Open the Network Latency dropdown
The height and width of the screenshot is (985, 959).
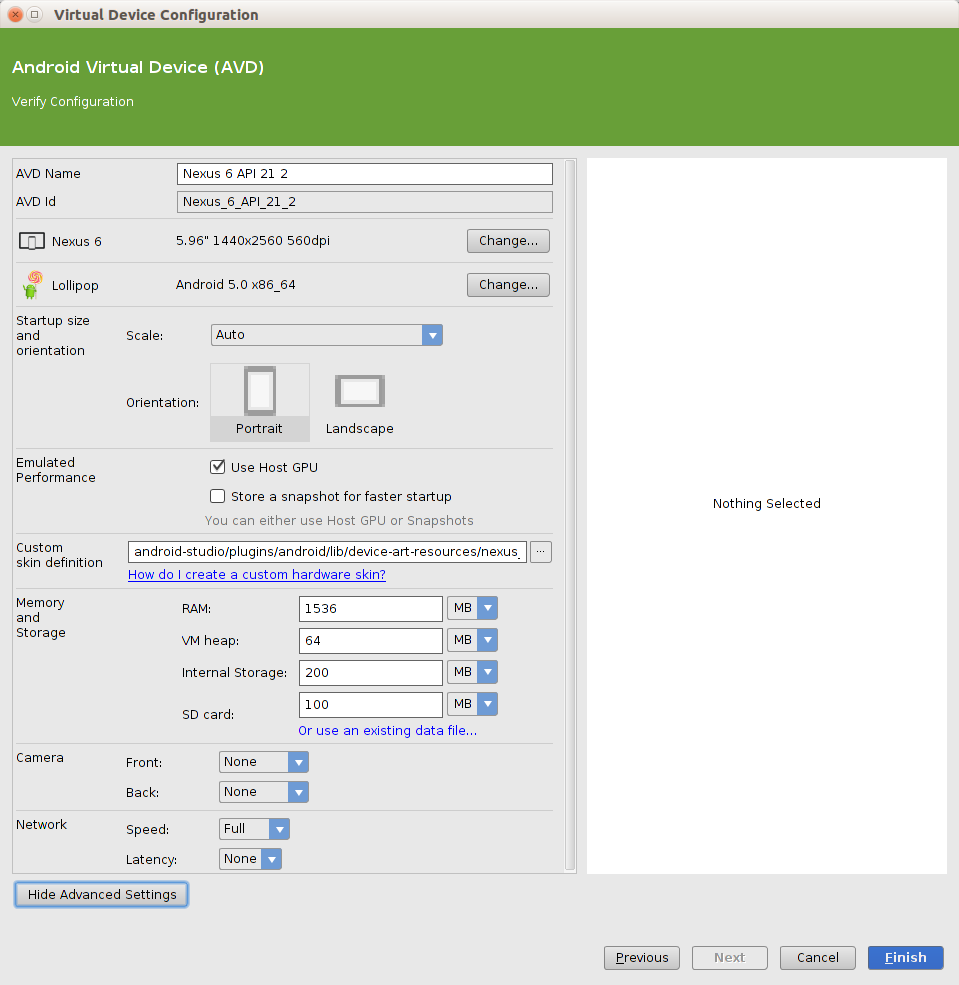click(250, 859)
